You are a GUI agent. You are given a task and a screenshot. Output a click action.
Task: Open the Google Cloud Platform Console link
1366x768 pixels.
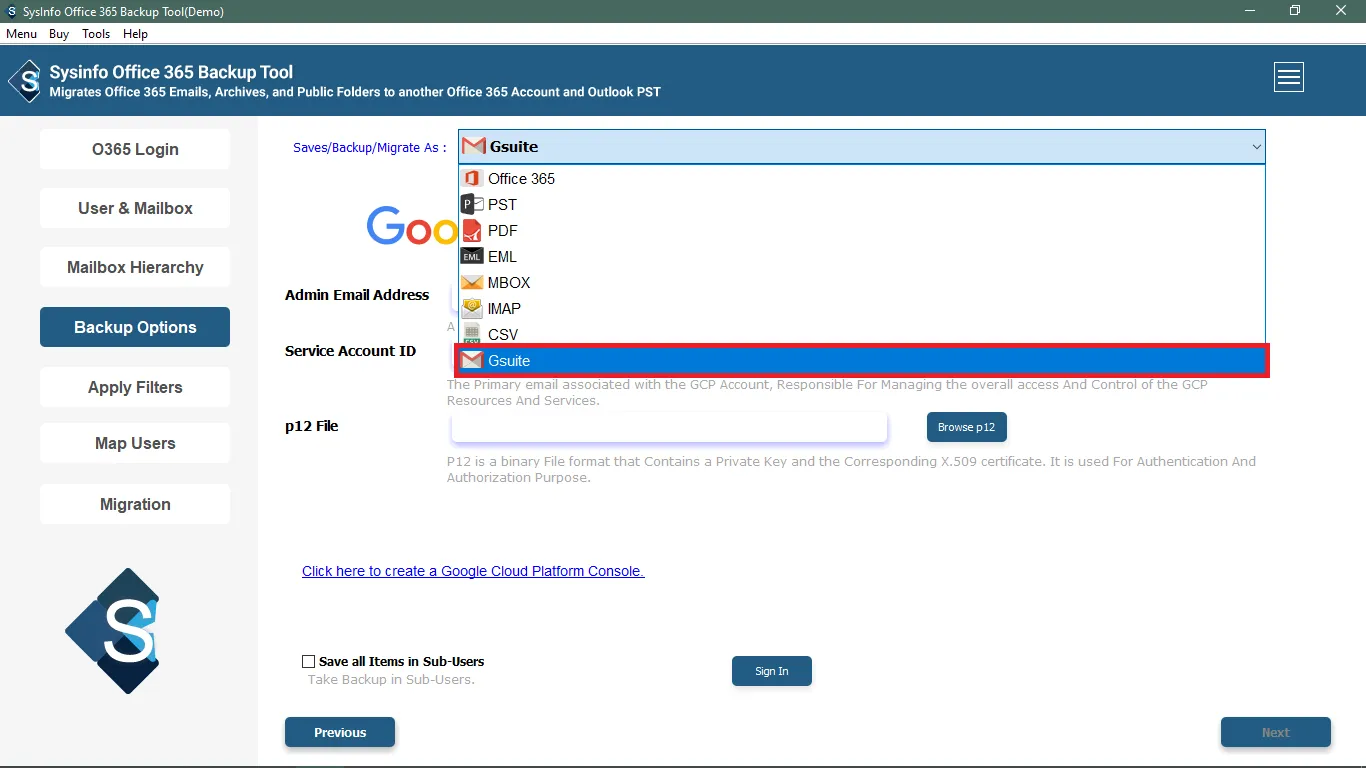click(473, 571)
